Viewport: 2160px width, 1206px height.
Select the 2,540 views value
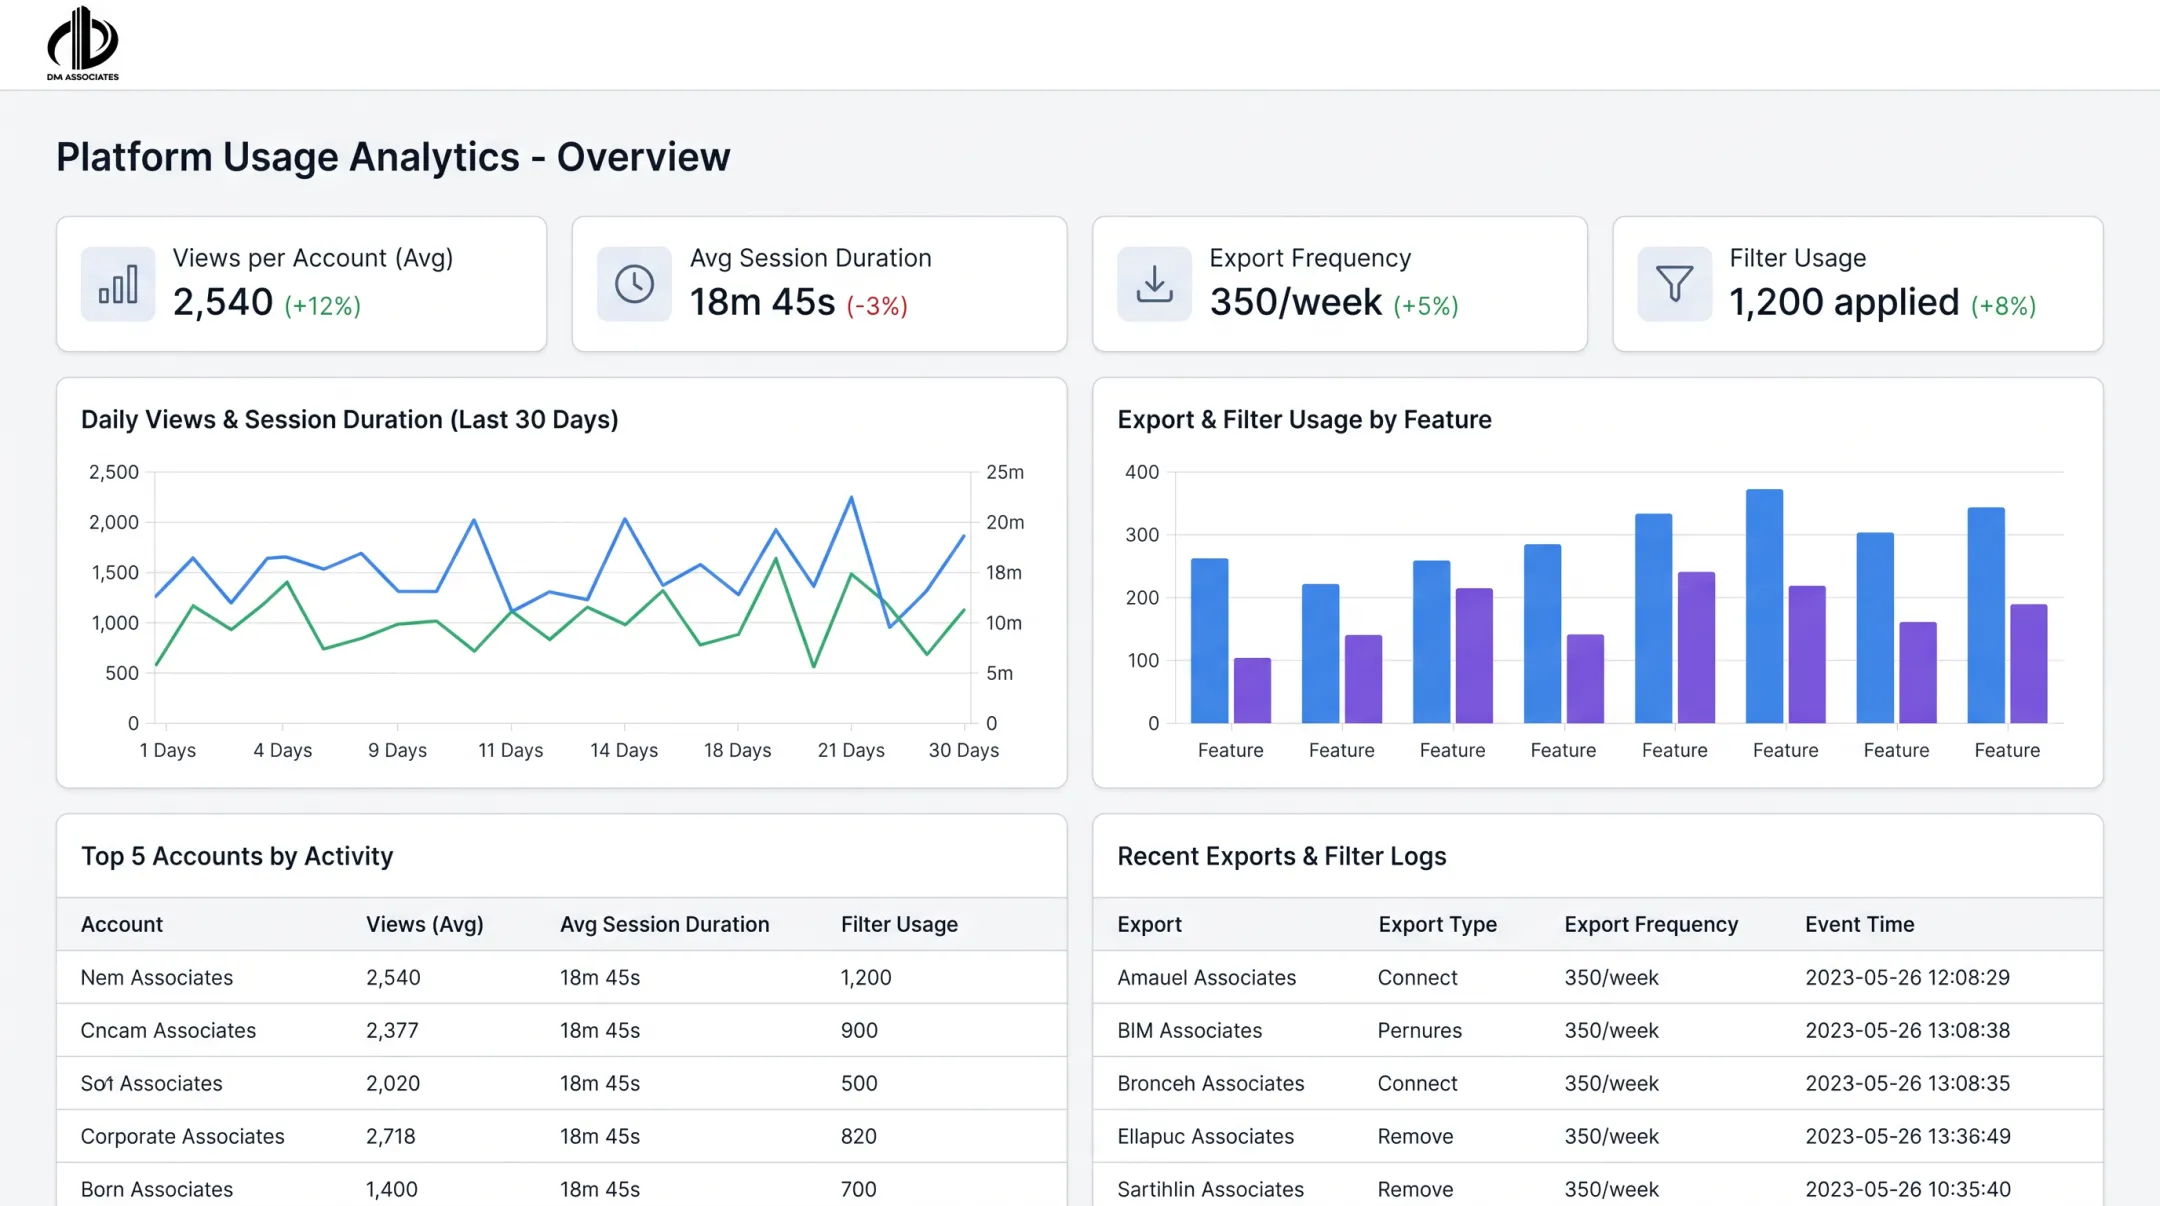pyautogui.click(x=223, y=302)
